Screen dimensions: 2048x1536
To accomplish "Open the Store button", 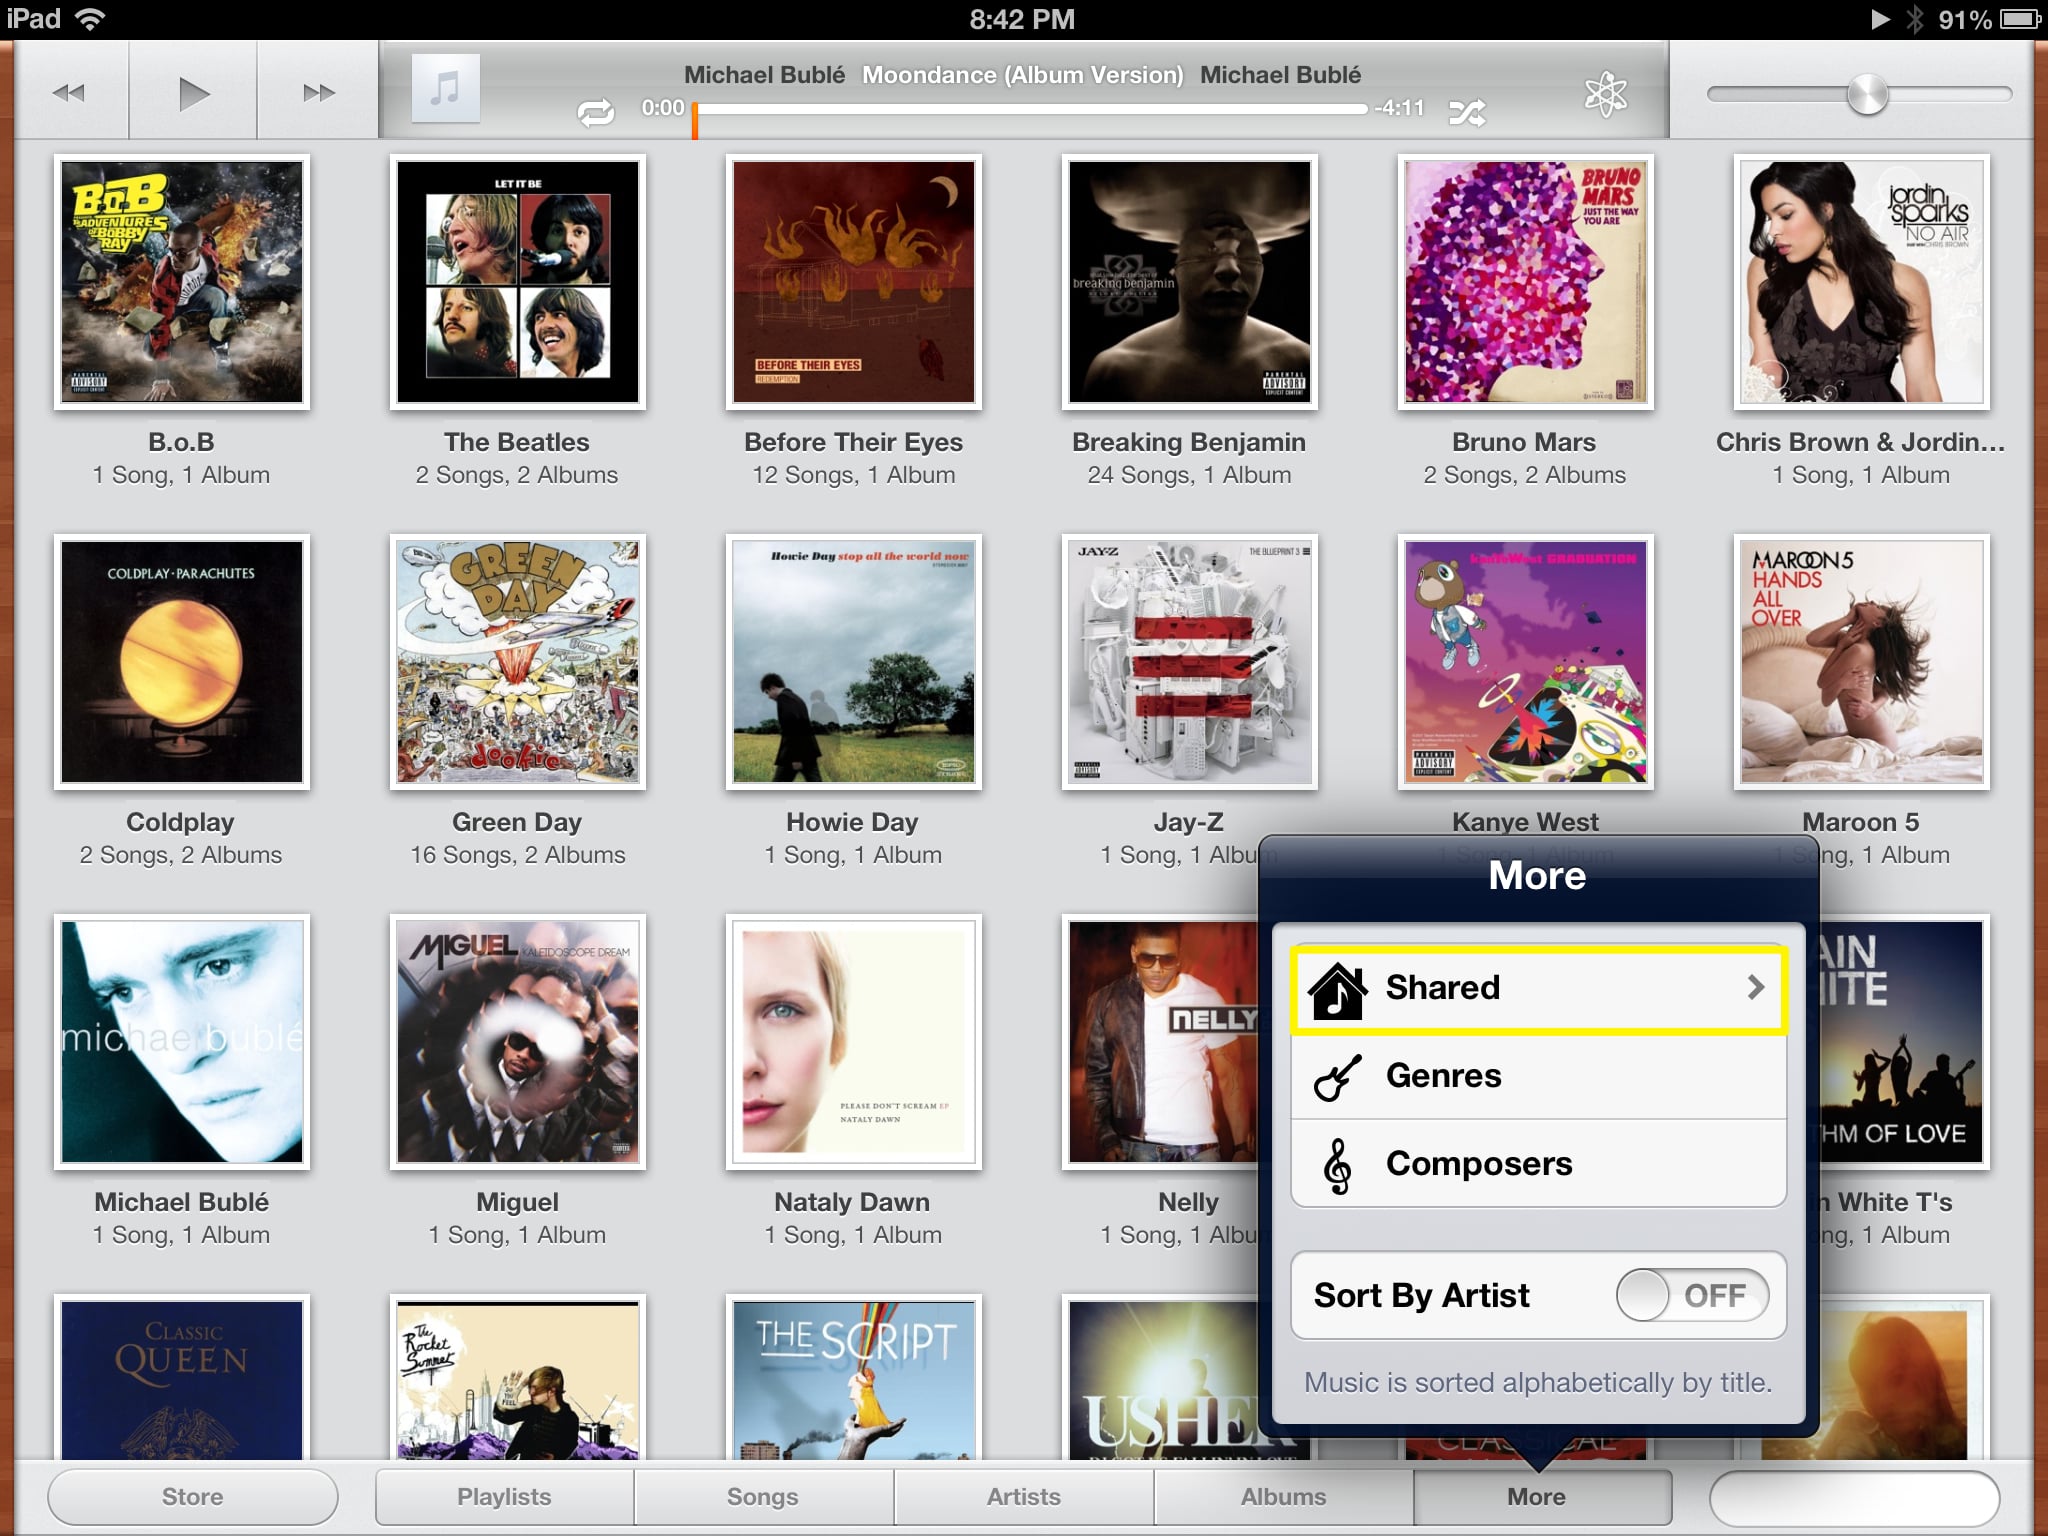I will click(193, 1497).
